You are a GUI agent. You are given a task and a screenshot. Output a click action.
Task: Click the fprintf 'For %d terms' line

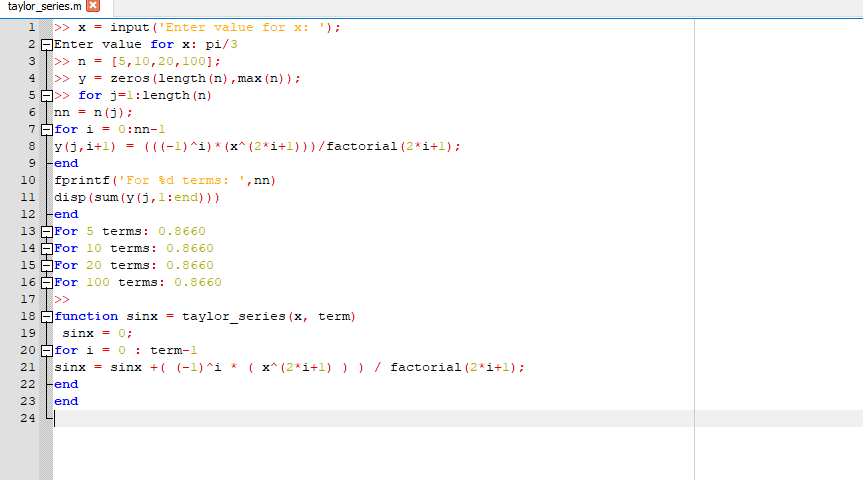tap(165, 181)
